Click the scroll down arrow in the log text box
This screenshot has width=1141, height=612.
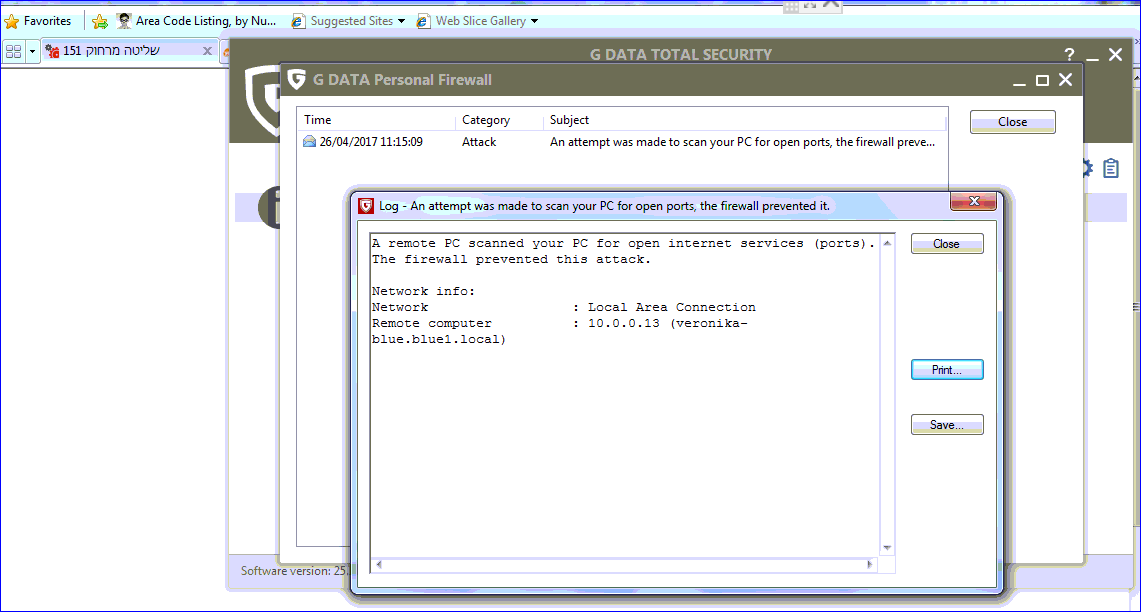click(x=887, y=548)
